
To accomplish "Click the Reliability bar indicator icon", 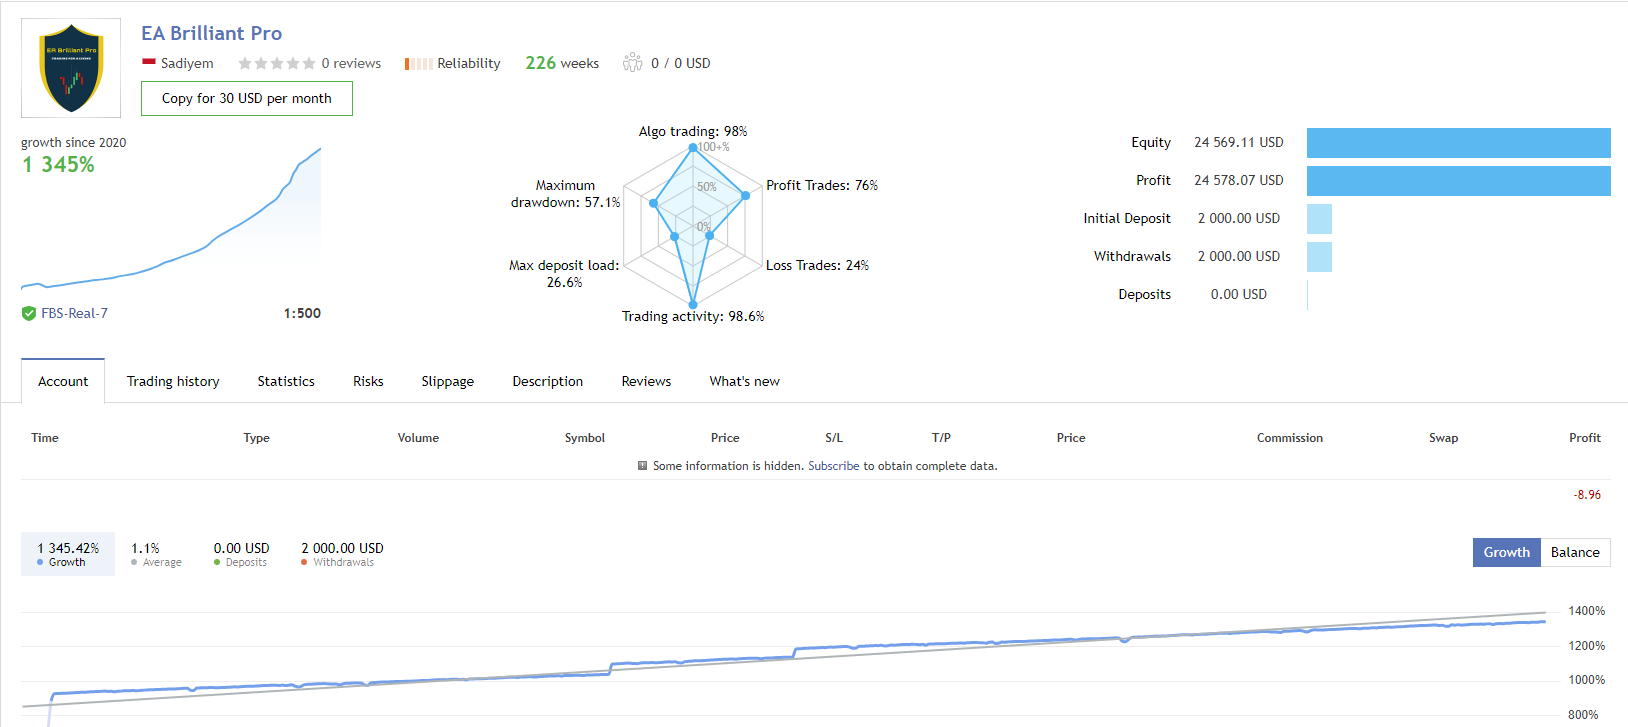I will coord(418,64).
